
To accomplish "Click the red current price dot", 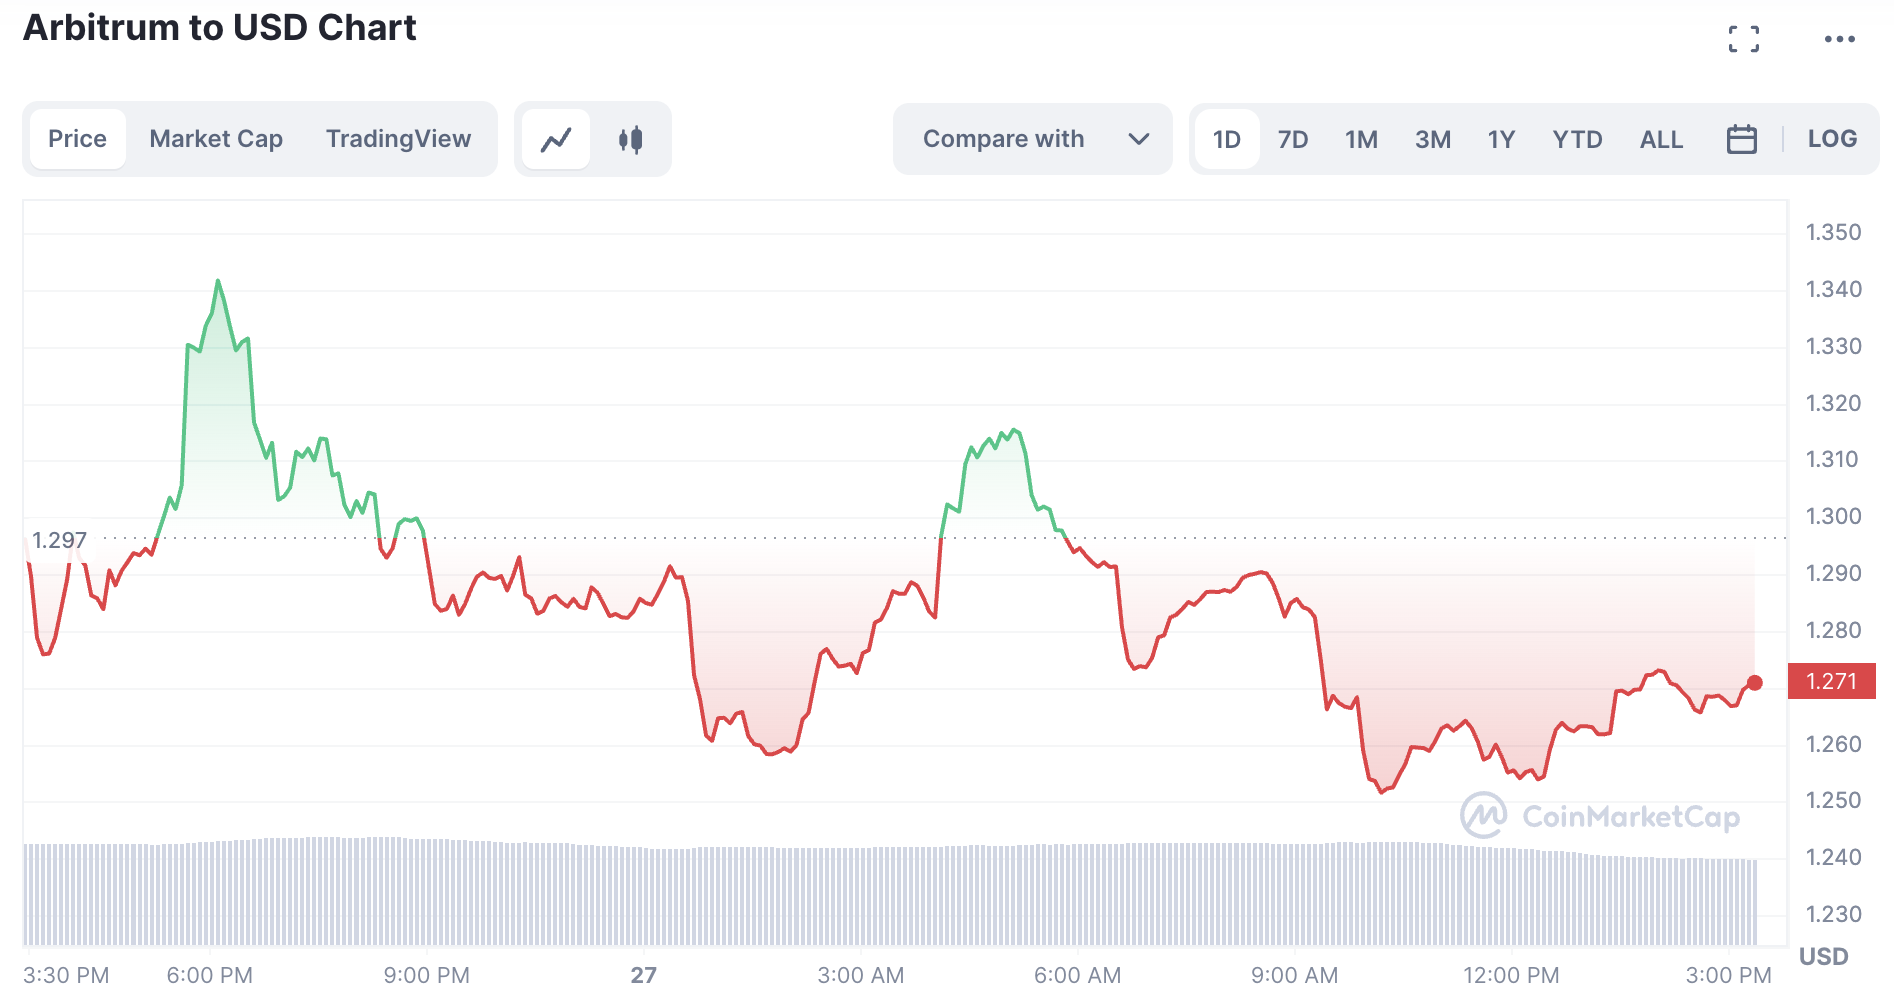I will click(x=1755, y=683).
